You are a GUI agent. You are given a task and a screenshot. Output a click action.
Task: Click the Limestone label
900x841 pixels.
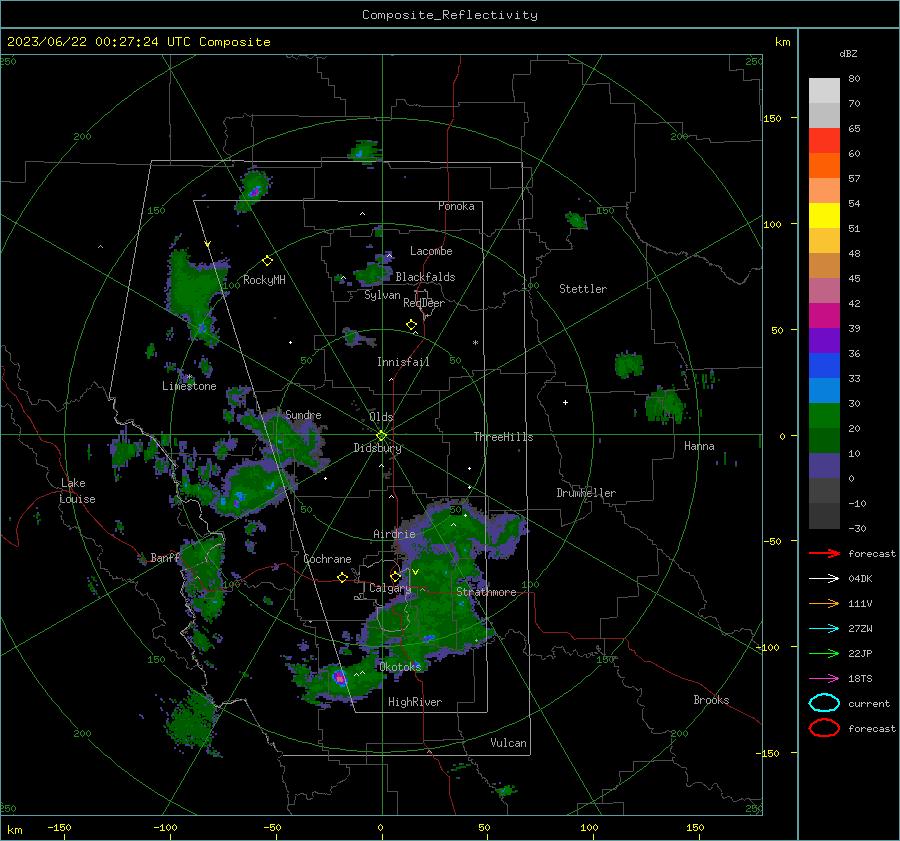click(189, 386)
